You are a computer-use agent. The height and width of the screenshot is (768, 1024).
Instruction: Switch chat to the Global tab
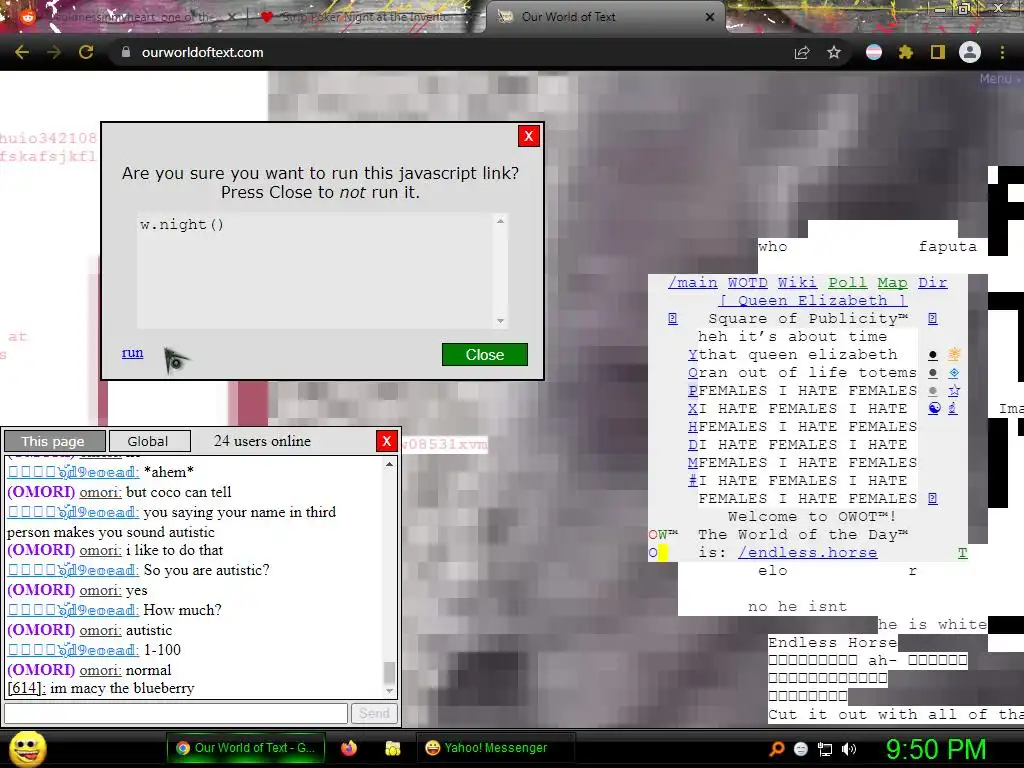tap(150, 441)
